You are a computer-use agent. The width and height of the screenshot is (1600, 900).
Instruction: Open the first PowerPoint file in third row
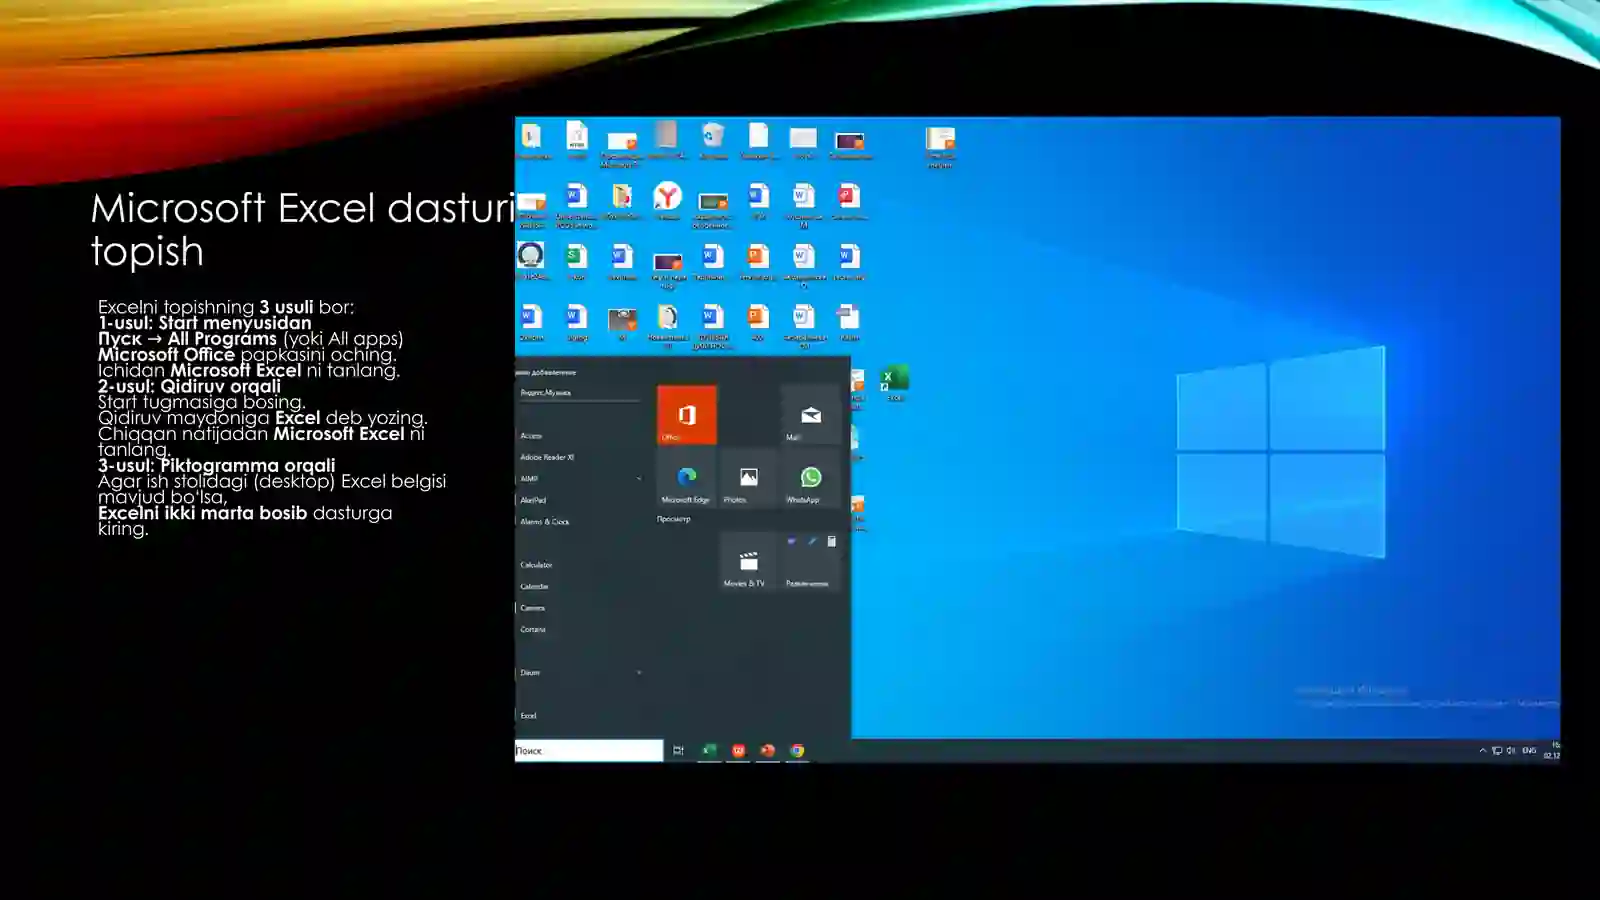click(x=758, y=262)
